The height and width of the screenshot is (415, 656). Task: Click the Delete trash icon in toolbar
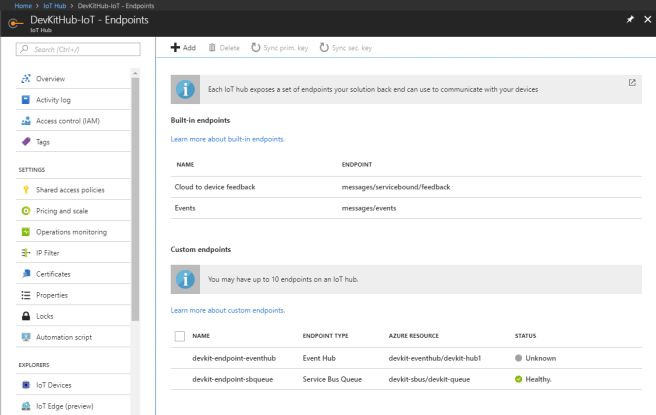pos(212,47)
